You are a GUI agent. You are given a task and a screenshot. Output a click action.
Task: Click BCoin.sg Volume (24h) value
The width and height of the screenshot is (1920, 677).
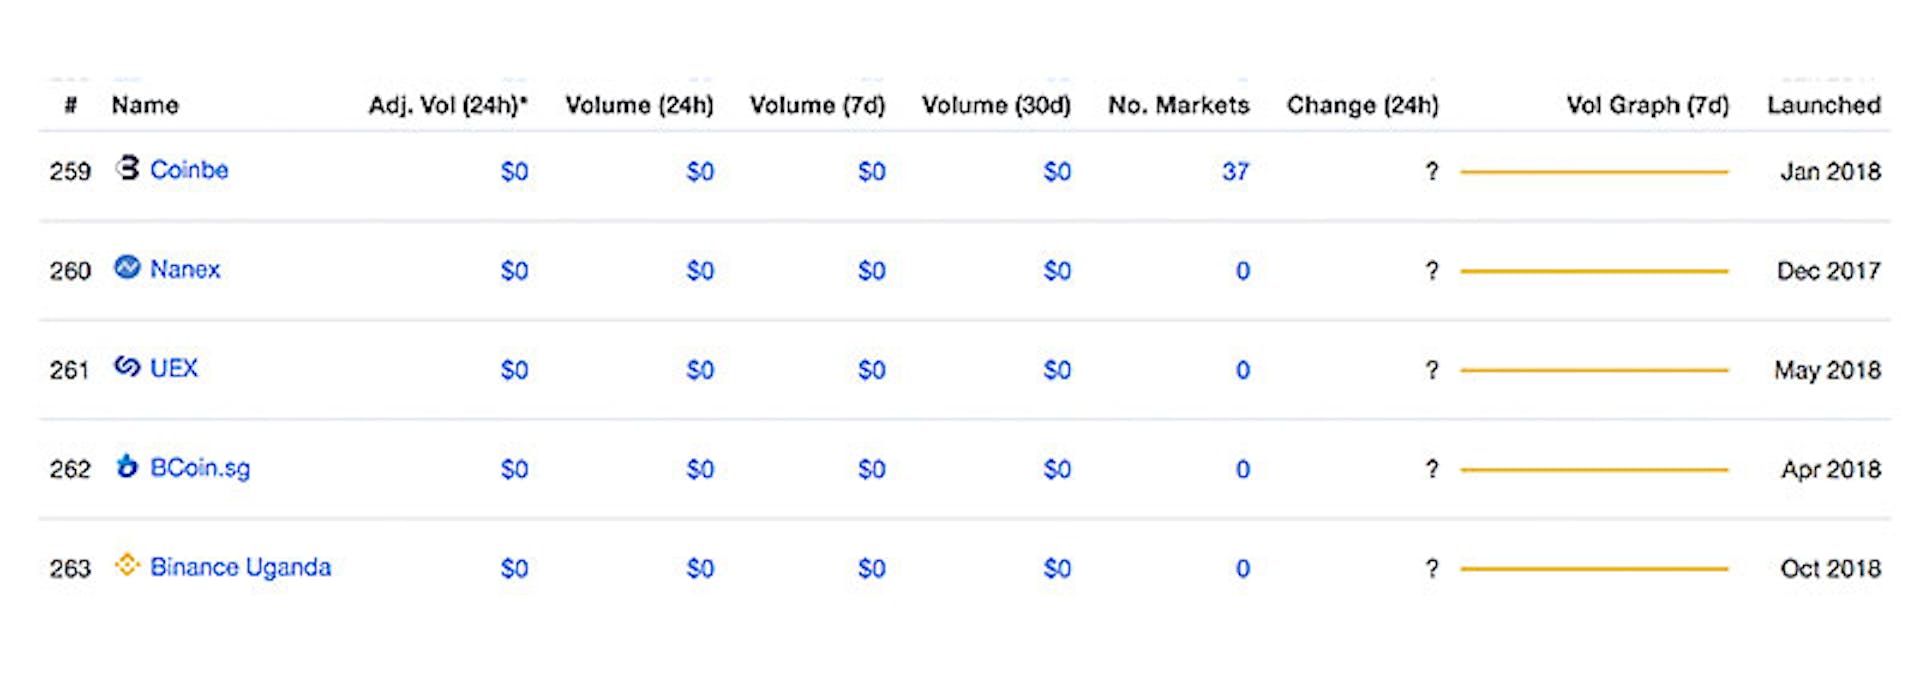coord(700,469)
